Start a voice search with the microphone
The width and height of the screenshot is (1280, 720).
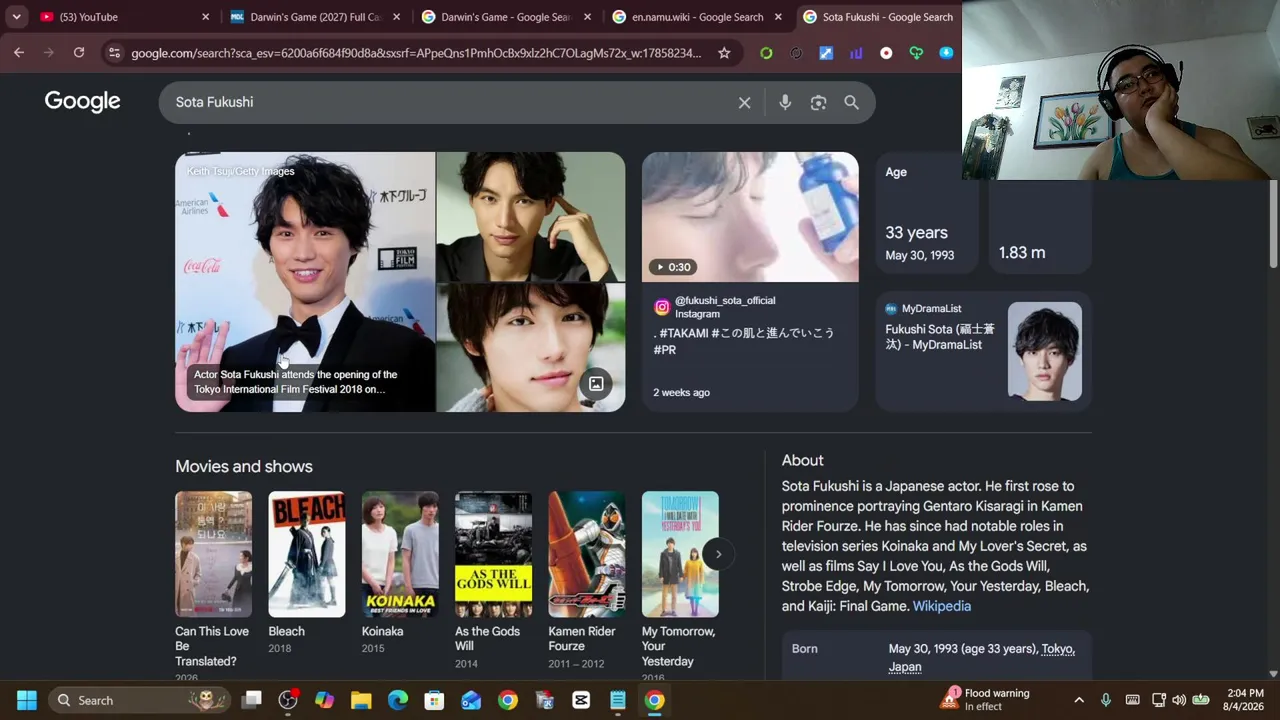[785, 102]
